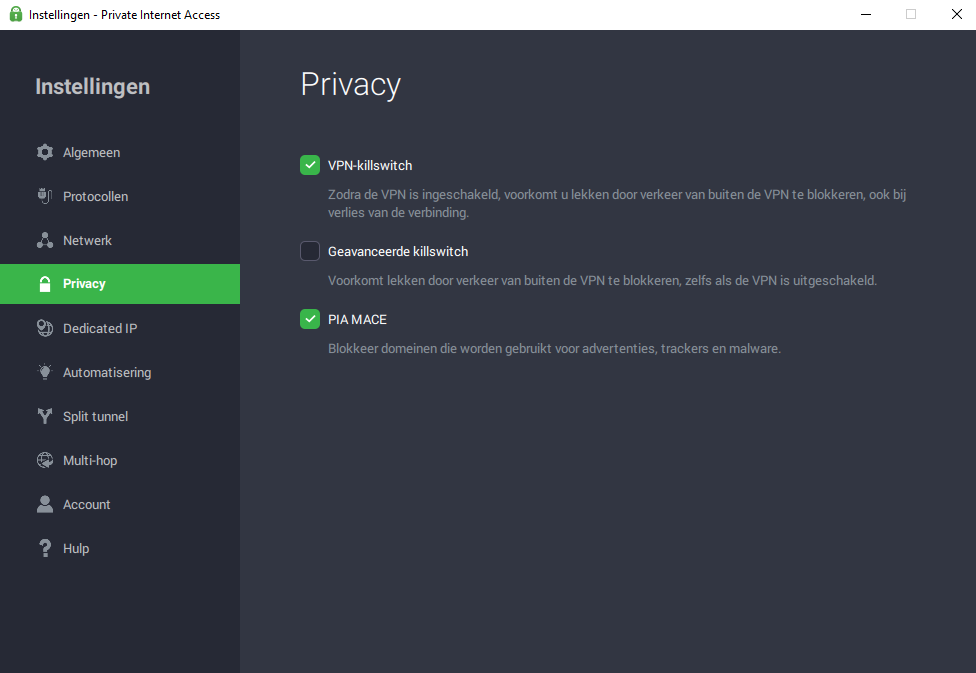Viewport: 976px width, 673px height.
Task: Select the Multi-hop globe icon
Action: 45,460
